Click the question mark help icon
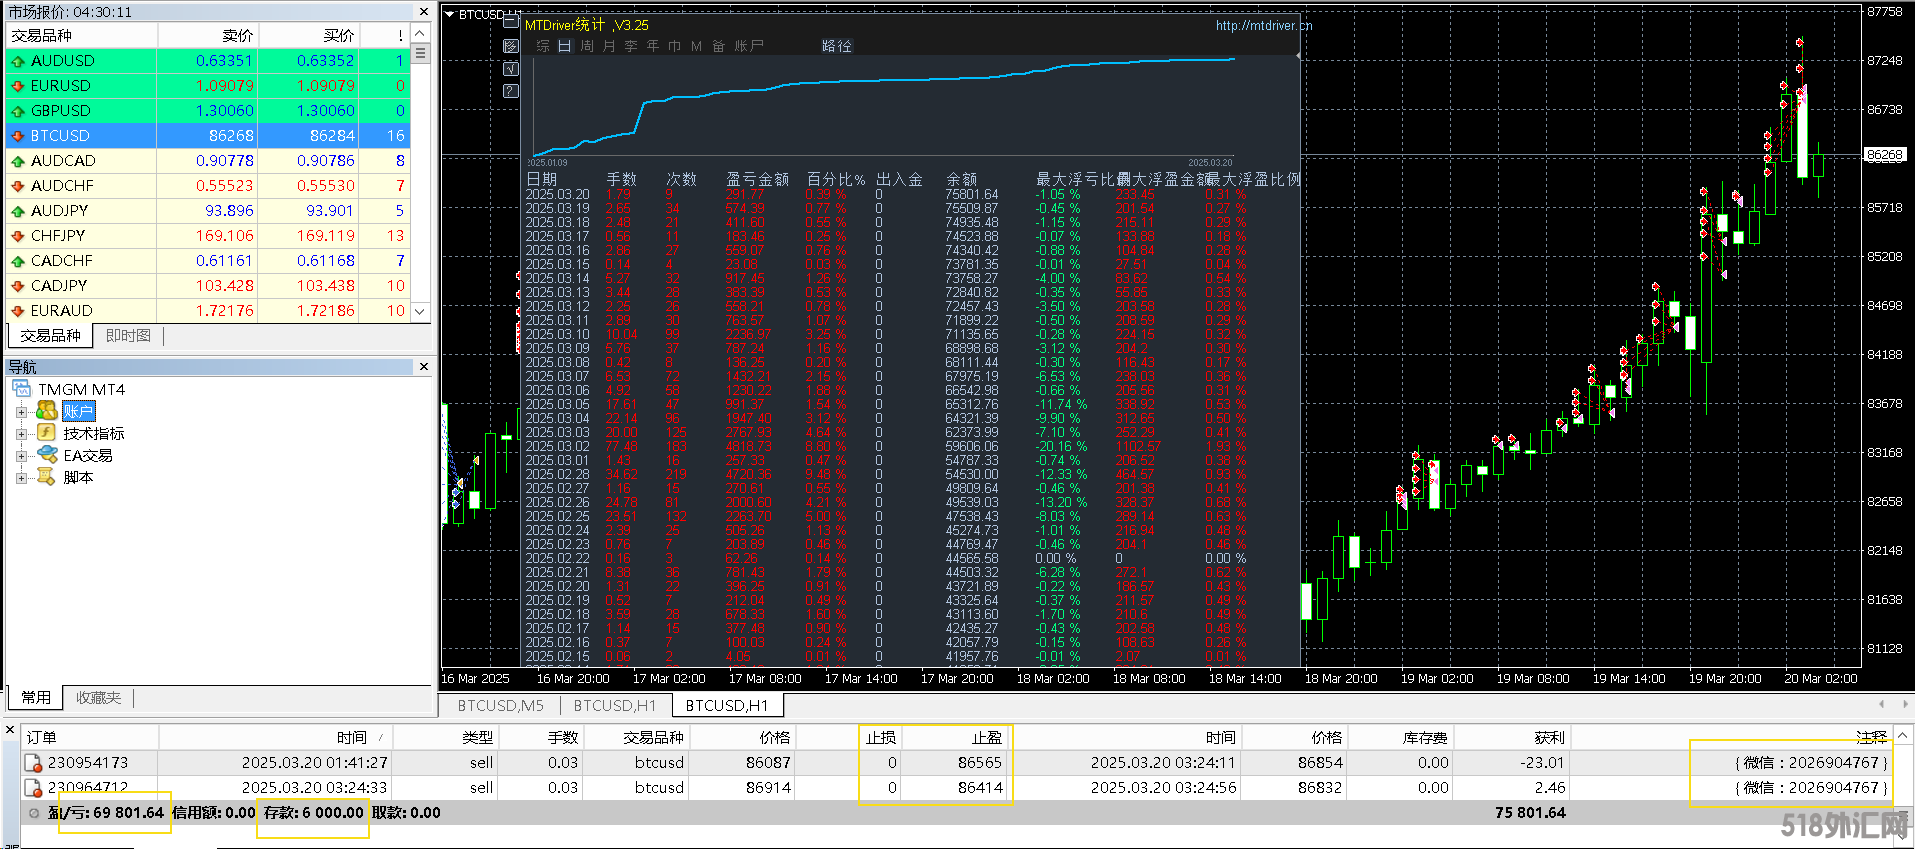 (x=511, y=91)
